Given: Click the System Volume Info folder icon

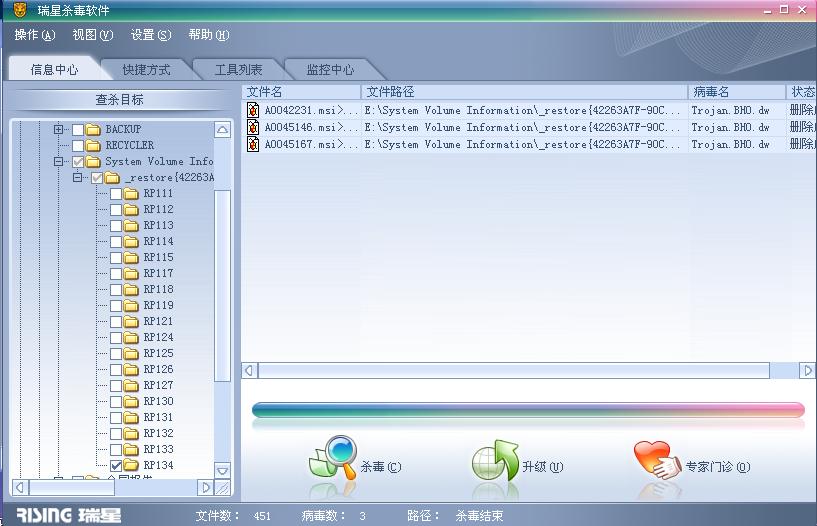Looking at the screenshot, I should (x=93, y=161).
